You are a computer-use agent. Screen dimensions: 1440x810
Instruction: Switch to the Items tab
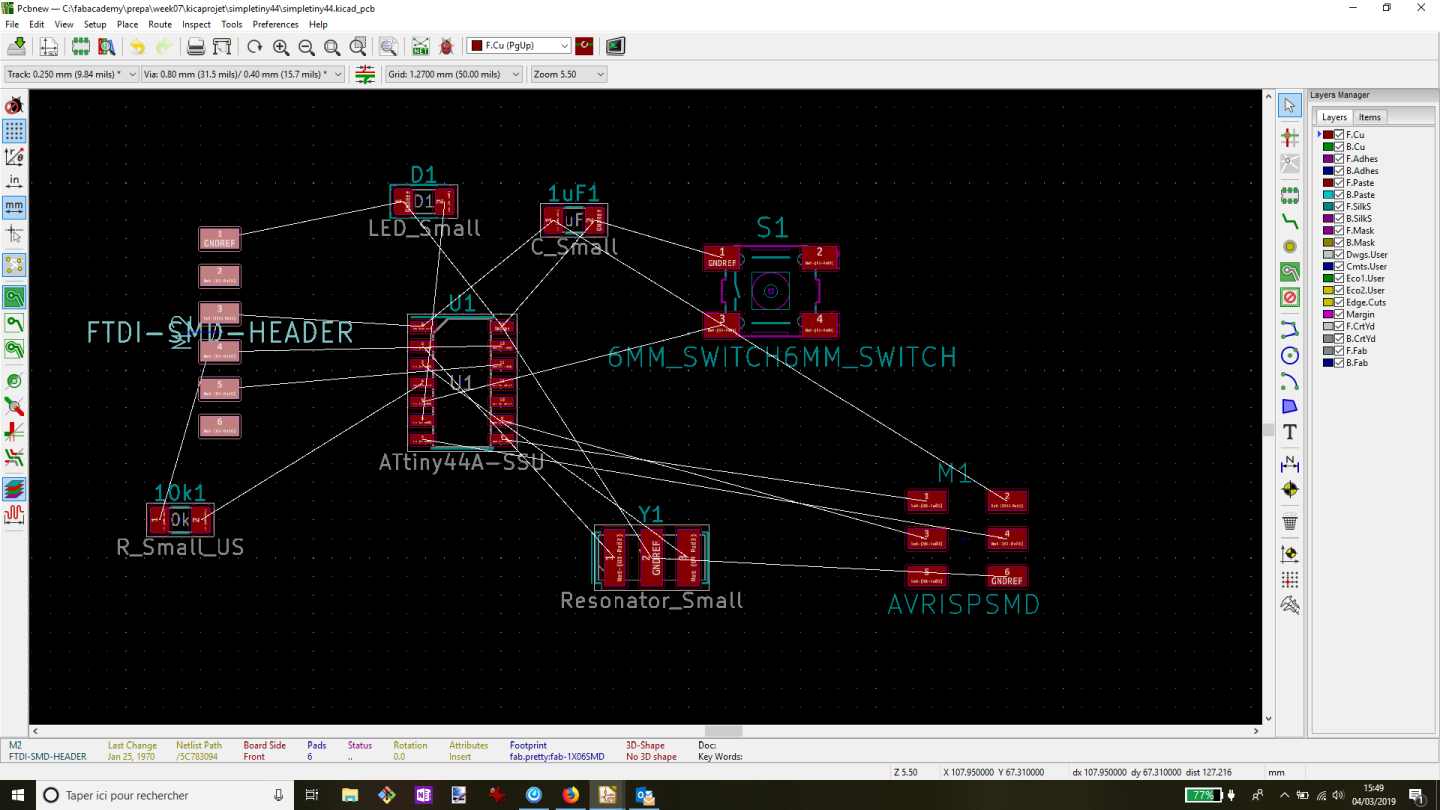click(x=1369, y=117)
